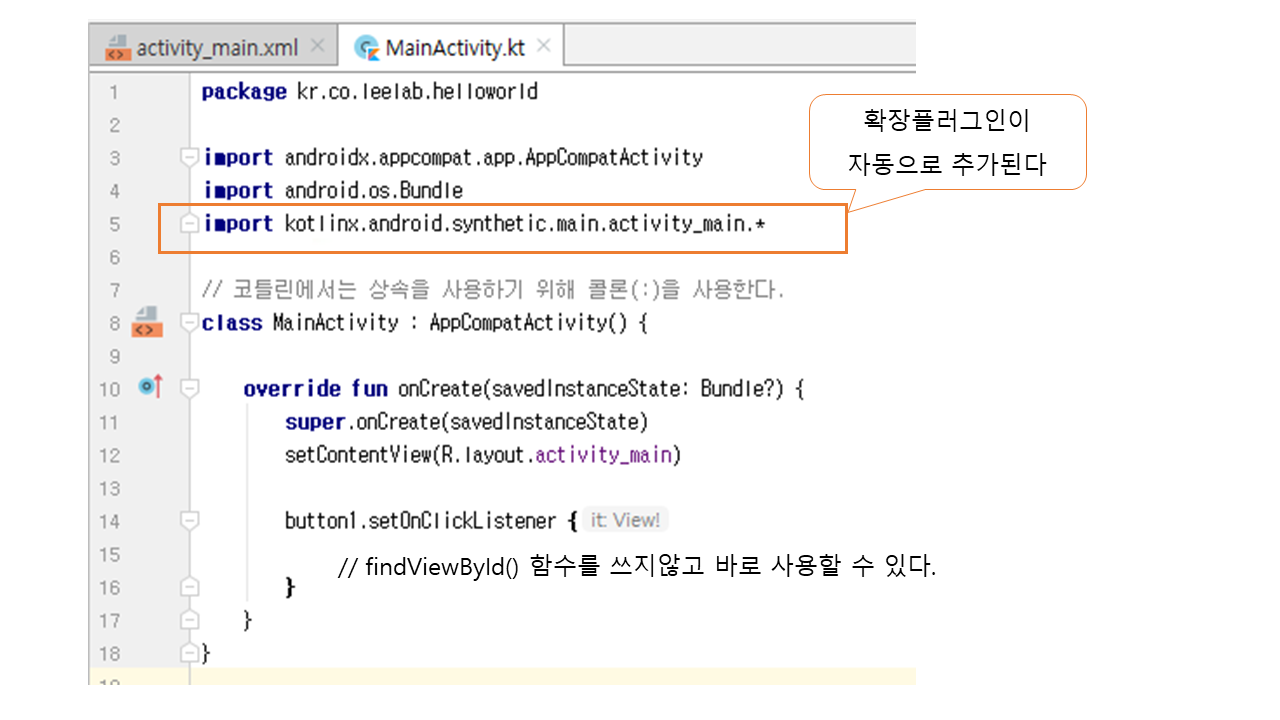Select the MainActivity.kt tab
1280x720 pixels.
454,47
